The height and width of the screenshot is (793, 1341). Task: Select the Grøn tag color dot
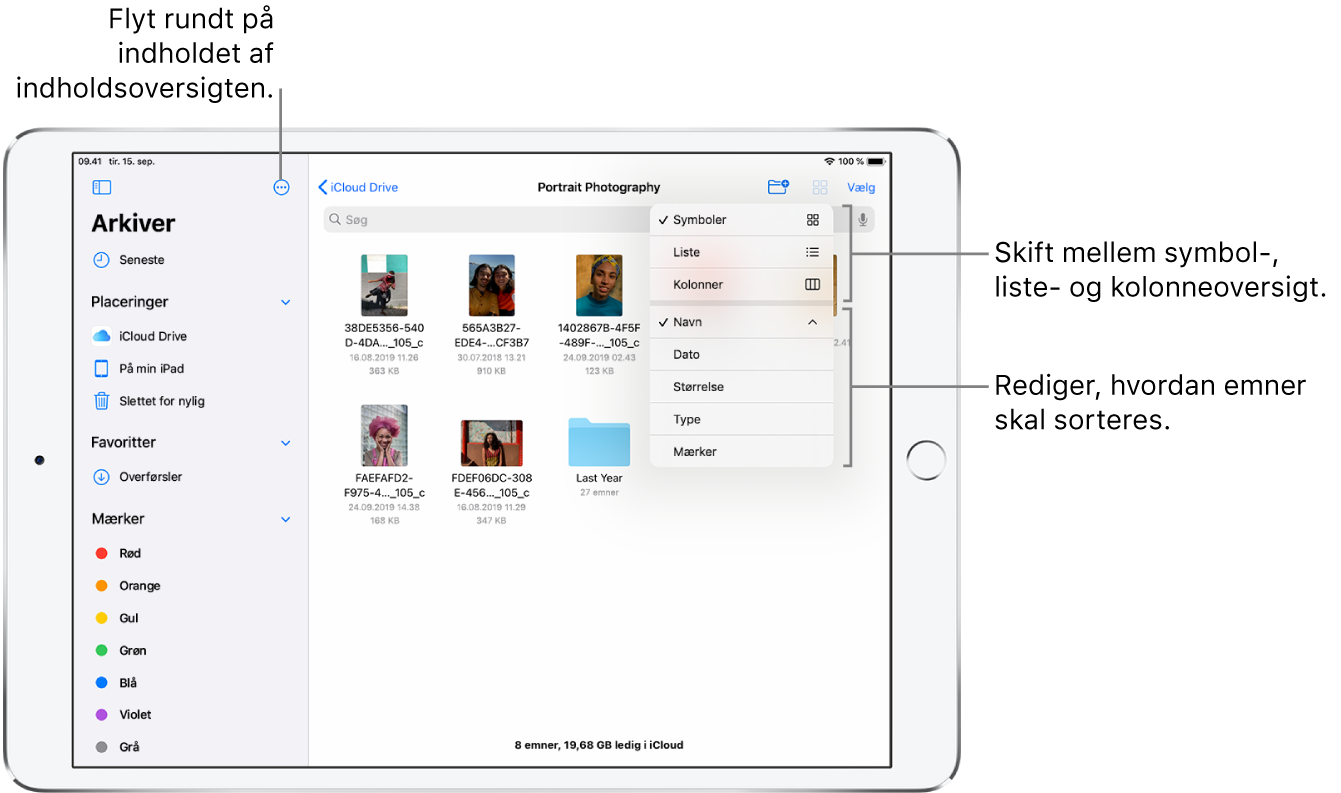pyautogui.click(x=101, y=650)
